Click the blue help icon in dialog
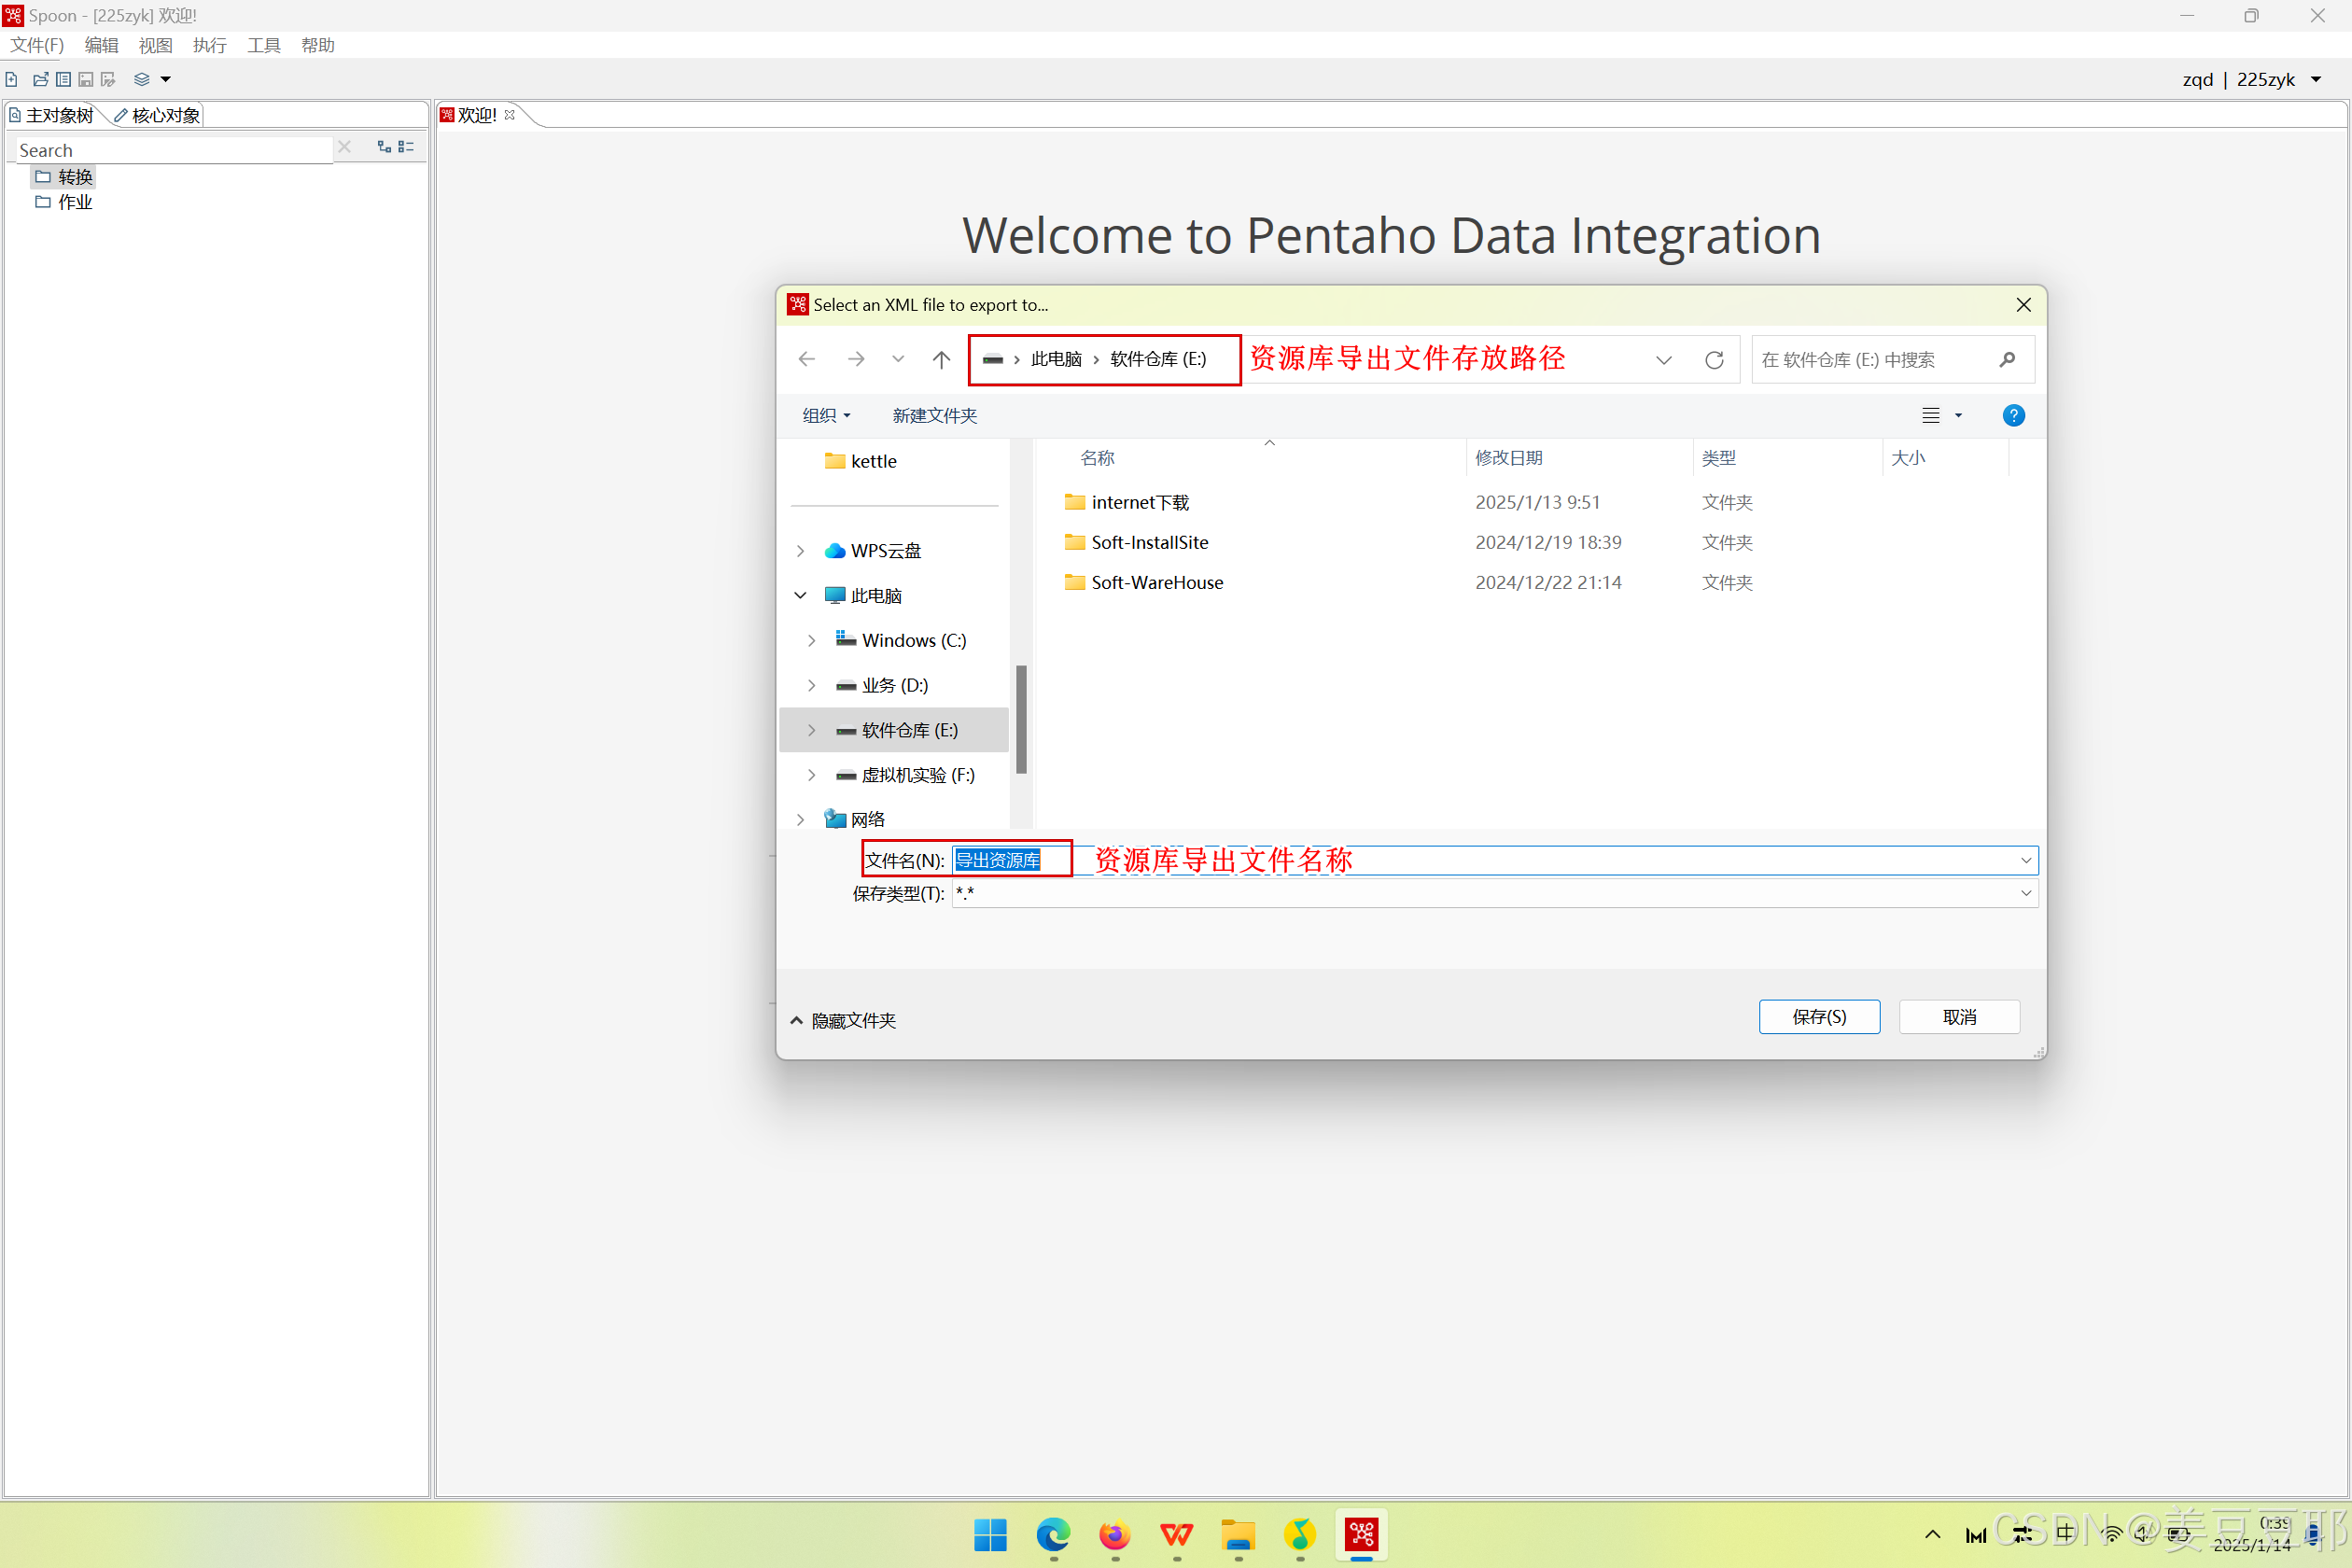The height and width of the screenshot is (1568, 2352). click(2013, 416)
